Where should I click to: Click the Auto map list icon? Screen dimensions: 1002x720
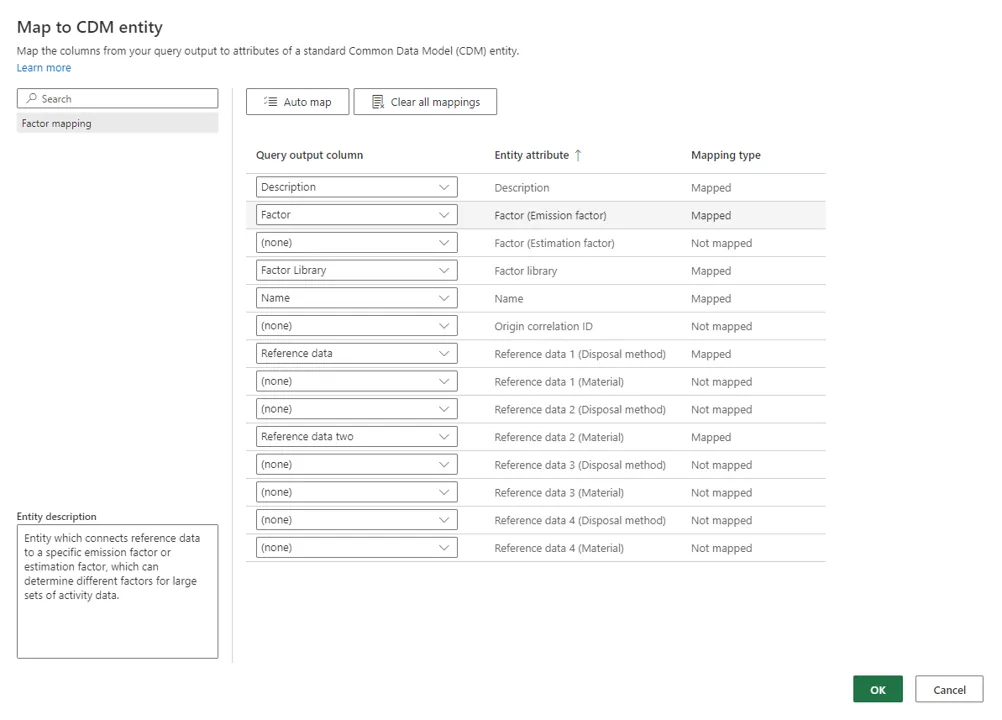(x=270, y=102)
